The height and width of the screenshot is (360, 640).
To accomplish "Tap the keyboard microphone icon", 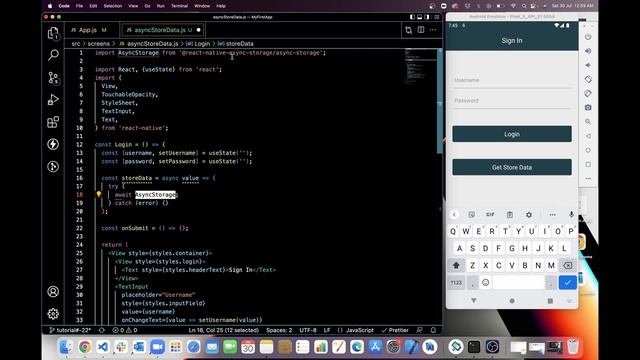I will 571,215.
